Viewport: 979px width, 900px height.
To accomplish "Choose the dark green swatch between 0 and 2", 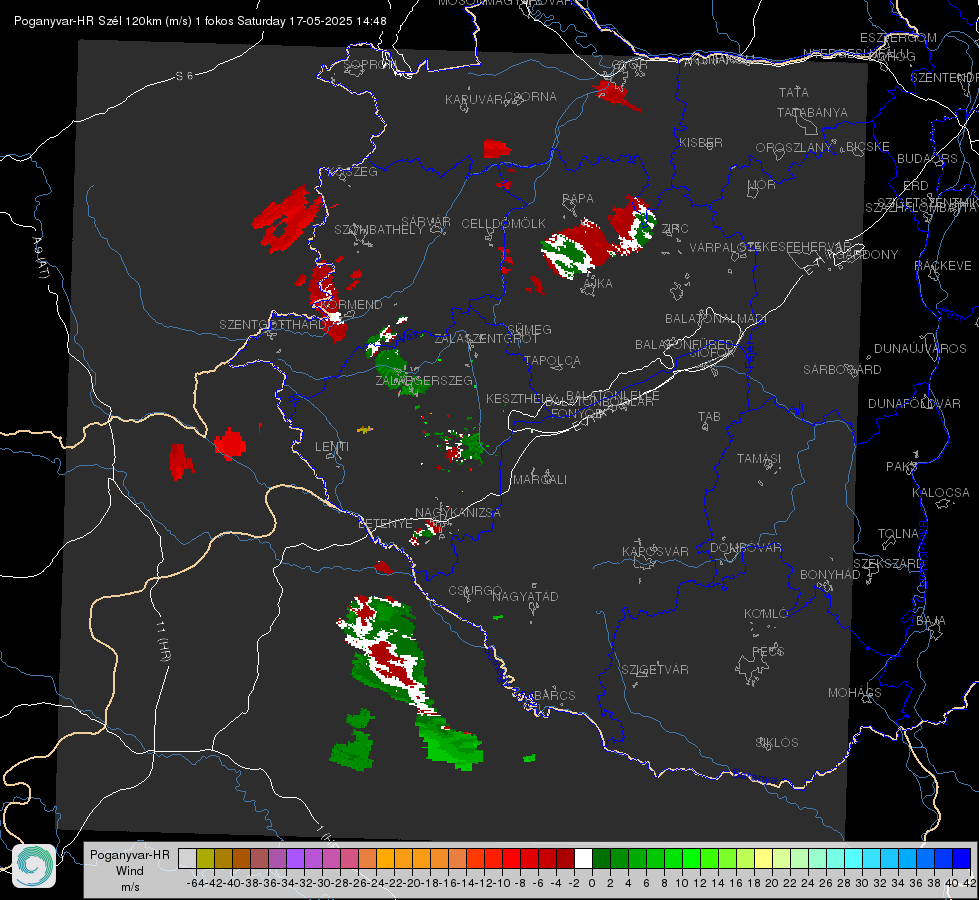I will (601, 859).
